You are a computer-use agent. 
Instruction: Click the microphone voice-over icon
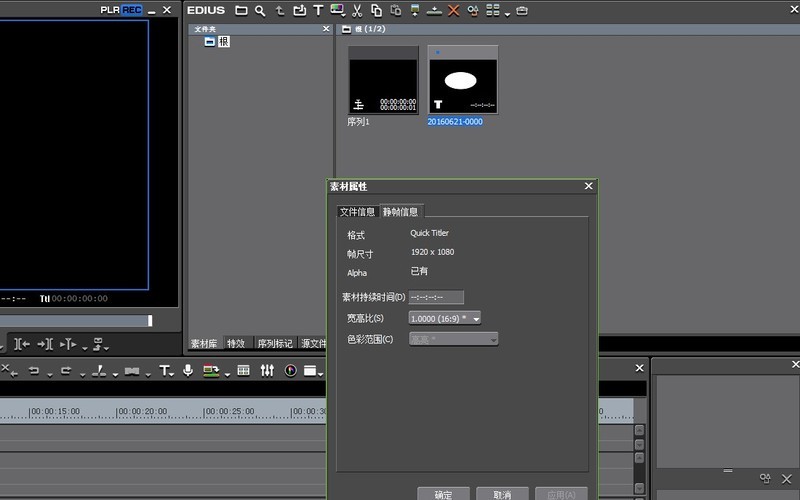coord(187,371)
